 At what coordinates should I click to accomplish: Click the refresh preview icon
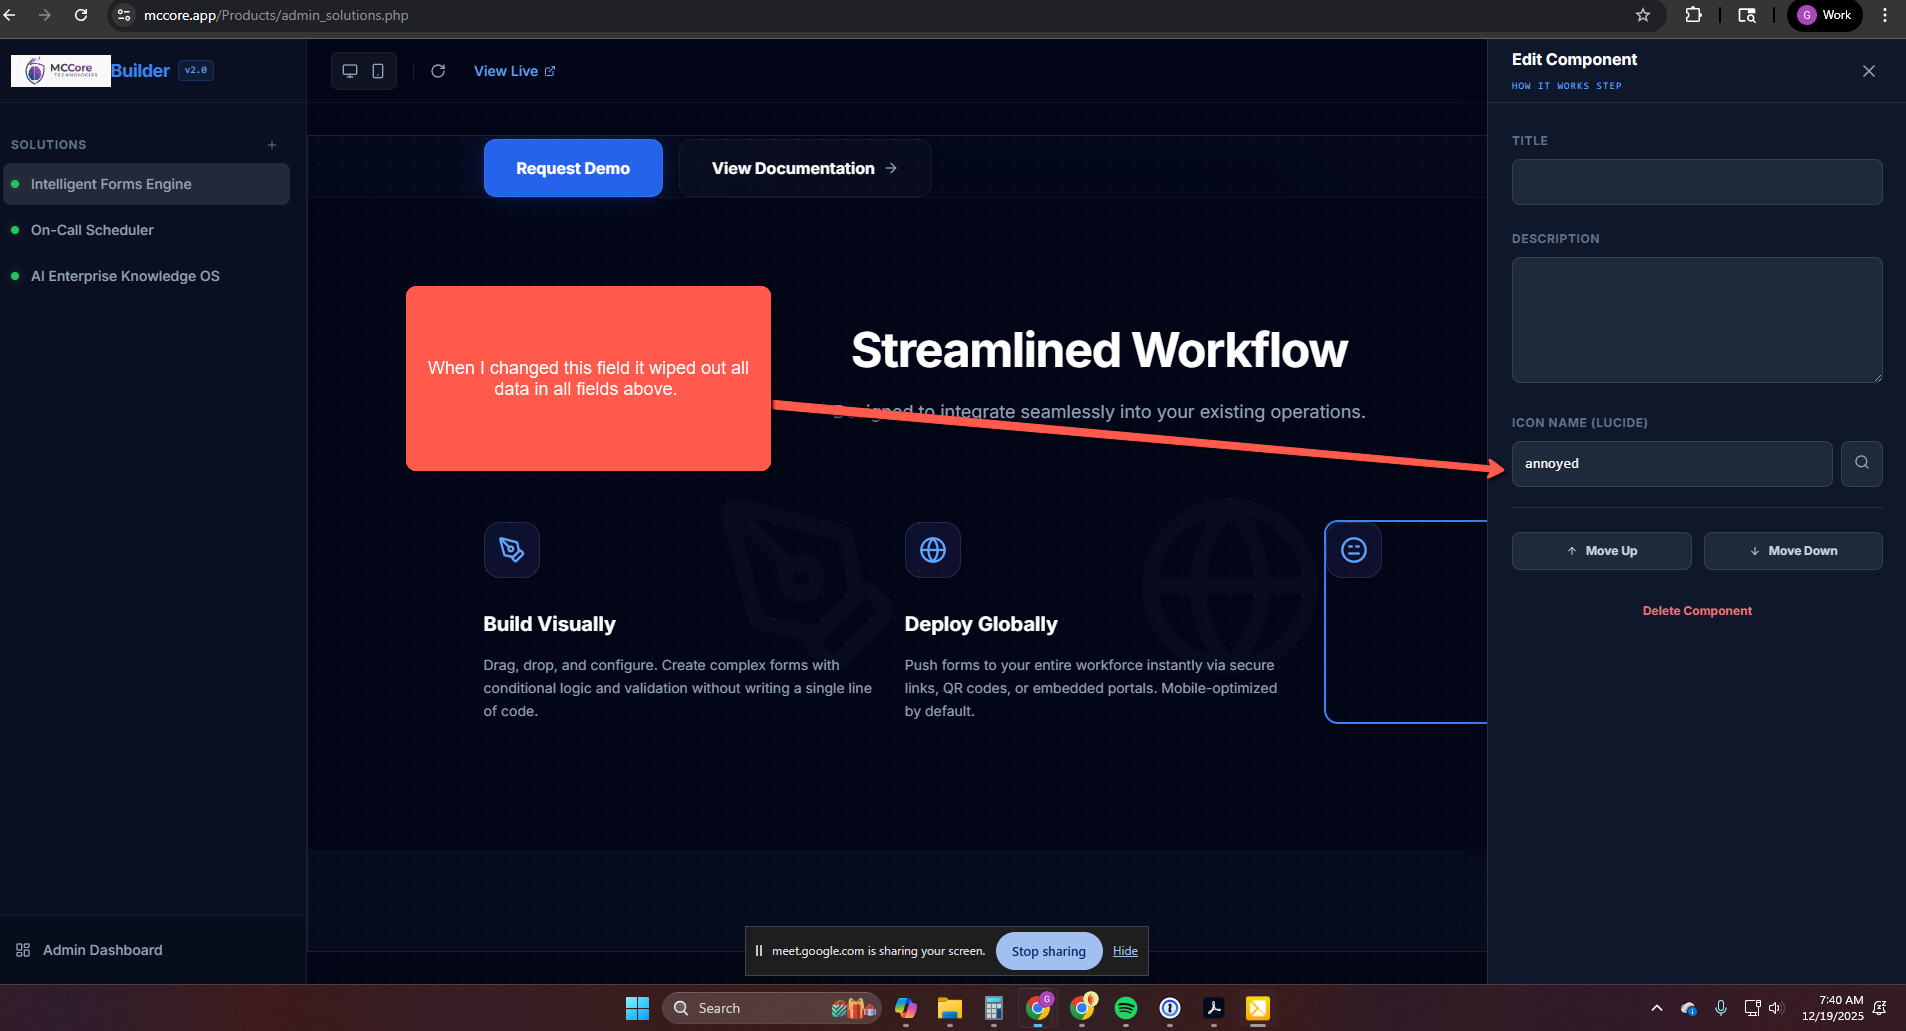click(438, 71)
